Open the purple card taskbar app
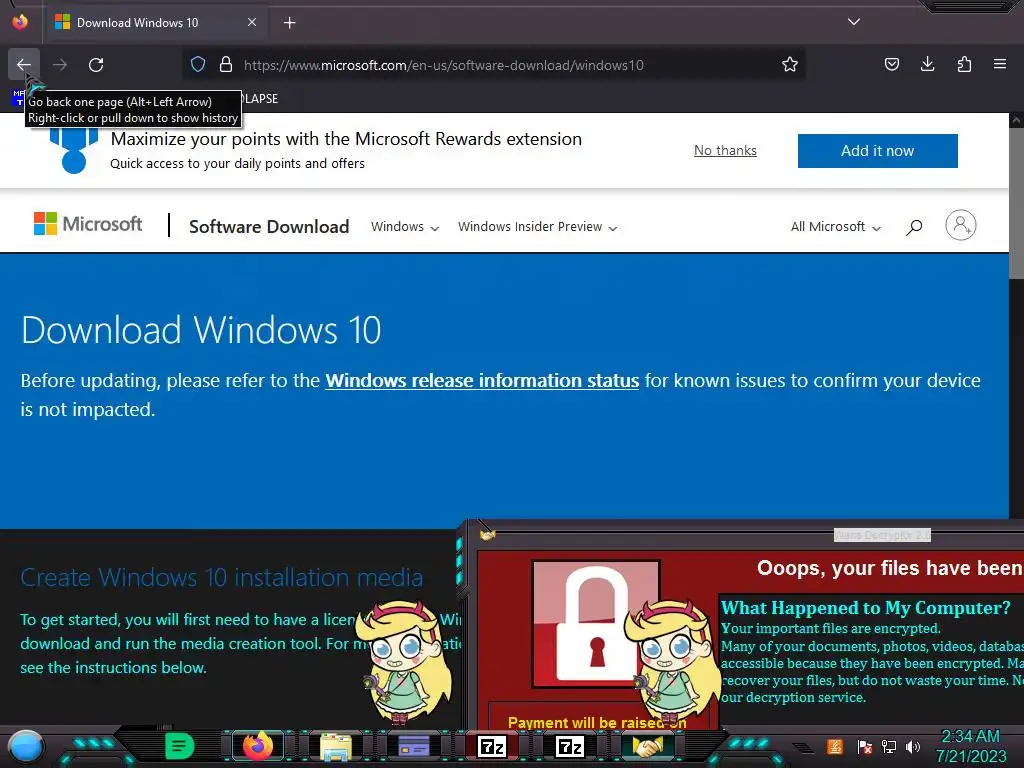Viewport: 1024px width, 768px height. pos(413,746)
